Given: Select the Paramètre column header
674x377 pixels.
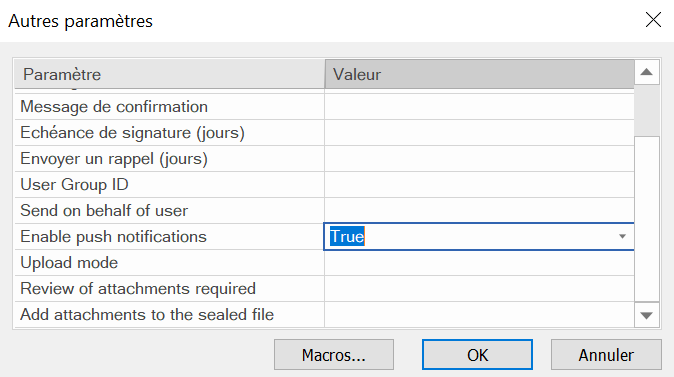Looking at the screenshot, I should [169, 74].
